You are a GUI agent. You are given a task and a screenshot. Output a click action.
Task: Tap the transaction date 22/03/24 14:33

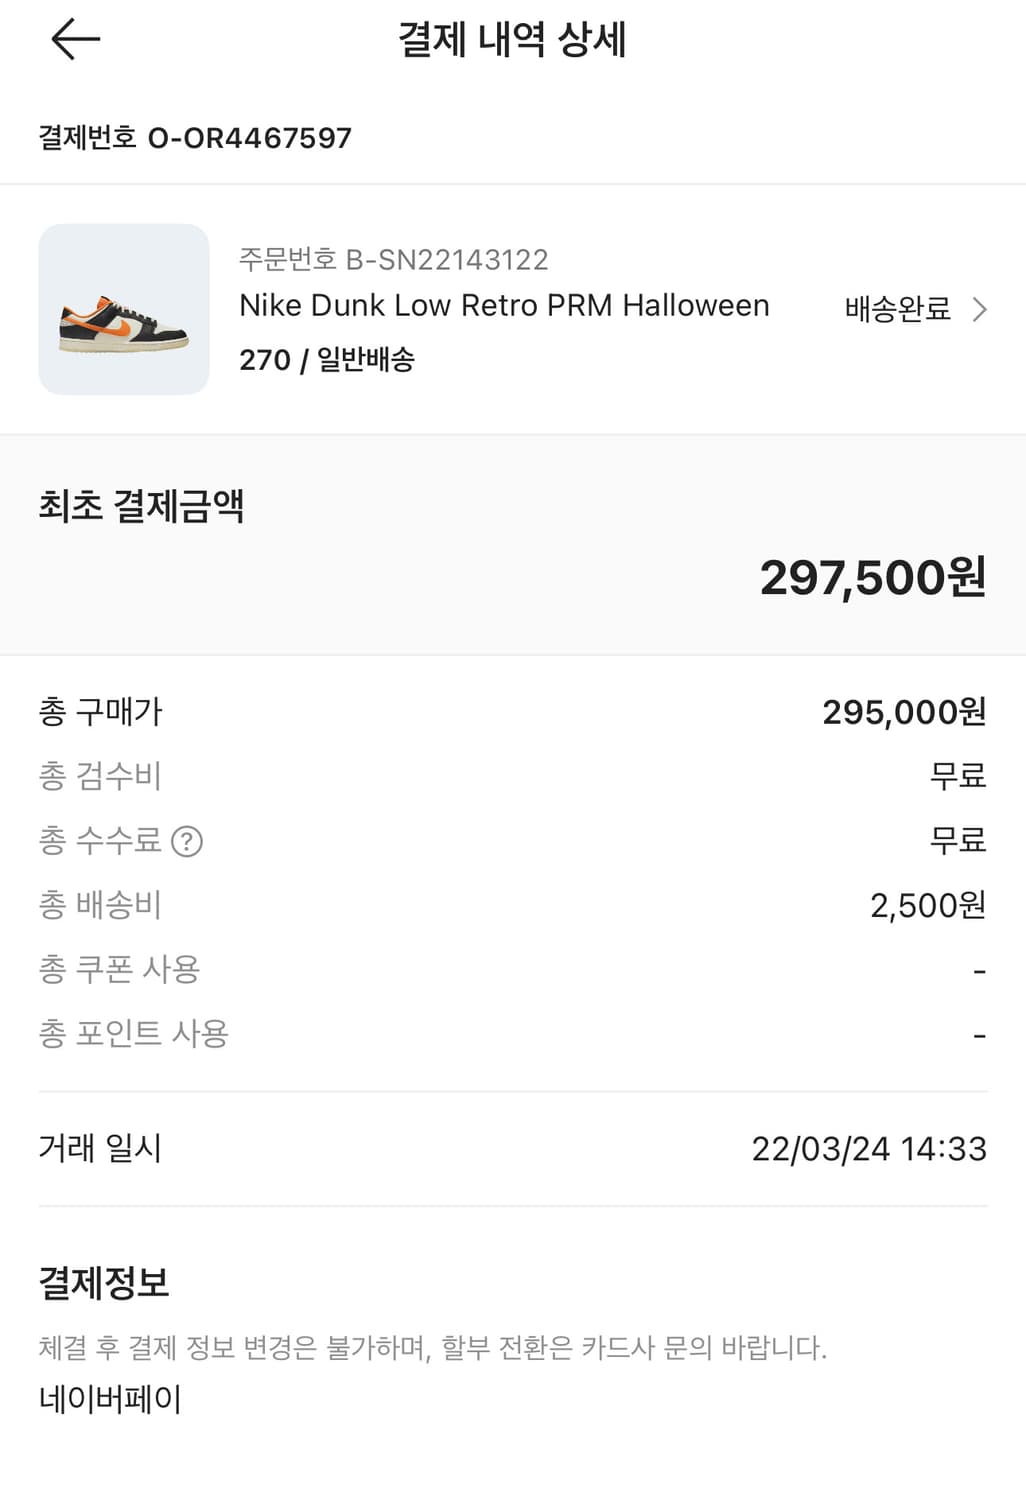point(868,1149)
